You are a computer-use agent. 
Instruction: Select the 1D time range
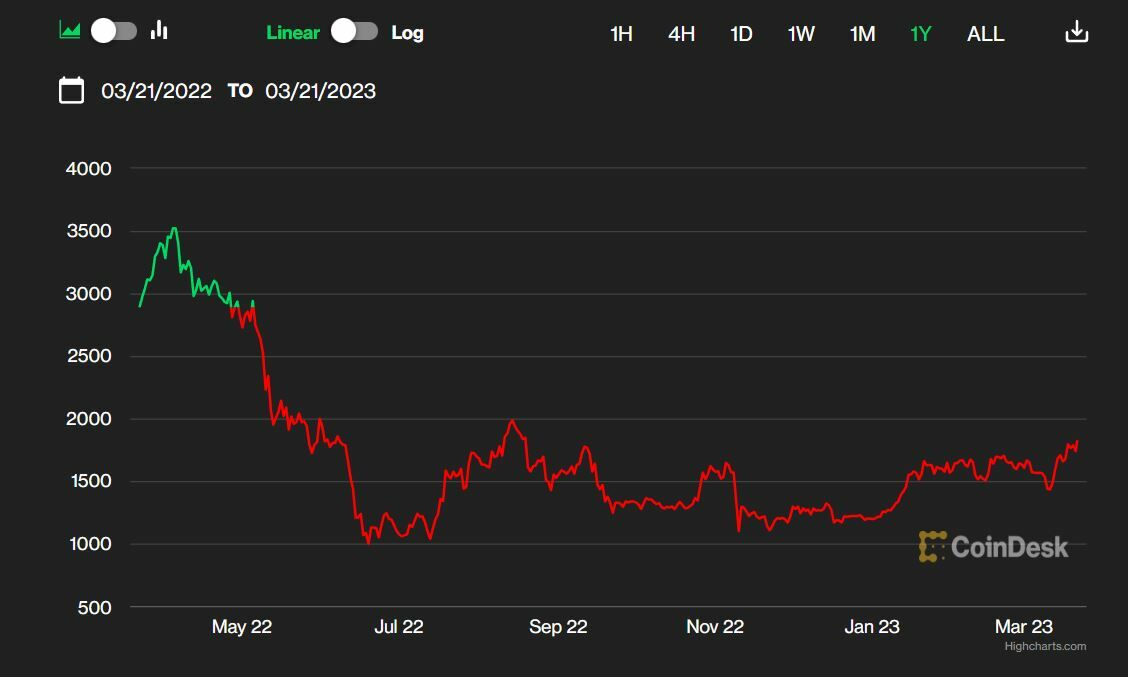coord(741,34)
